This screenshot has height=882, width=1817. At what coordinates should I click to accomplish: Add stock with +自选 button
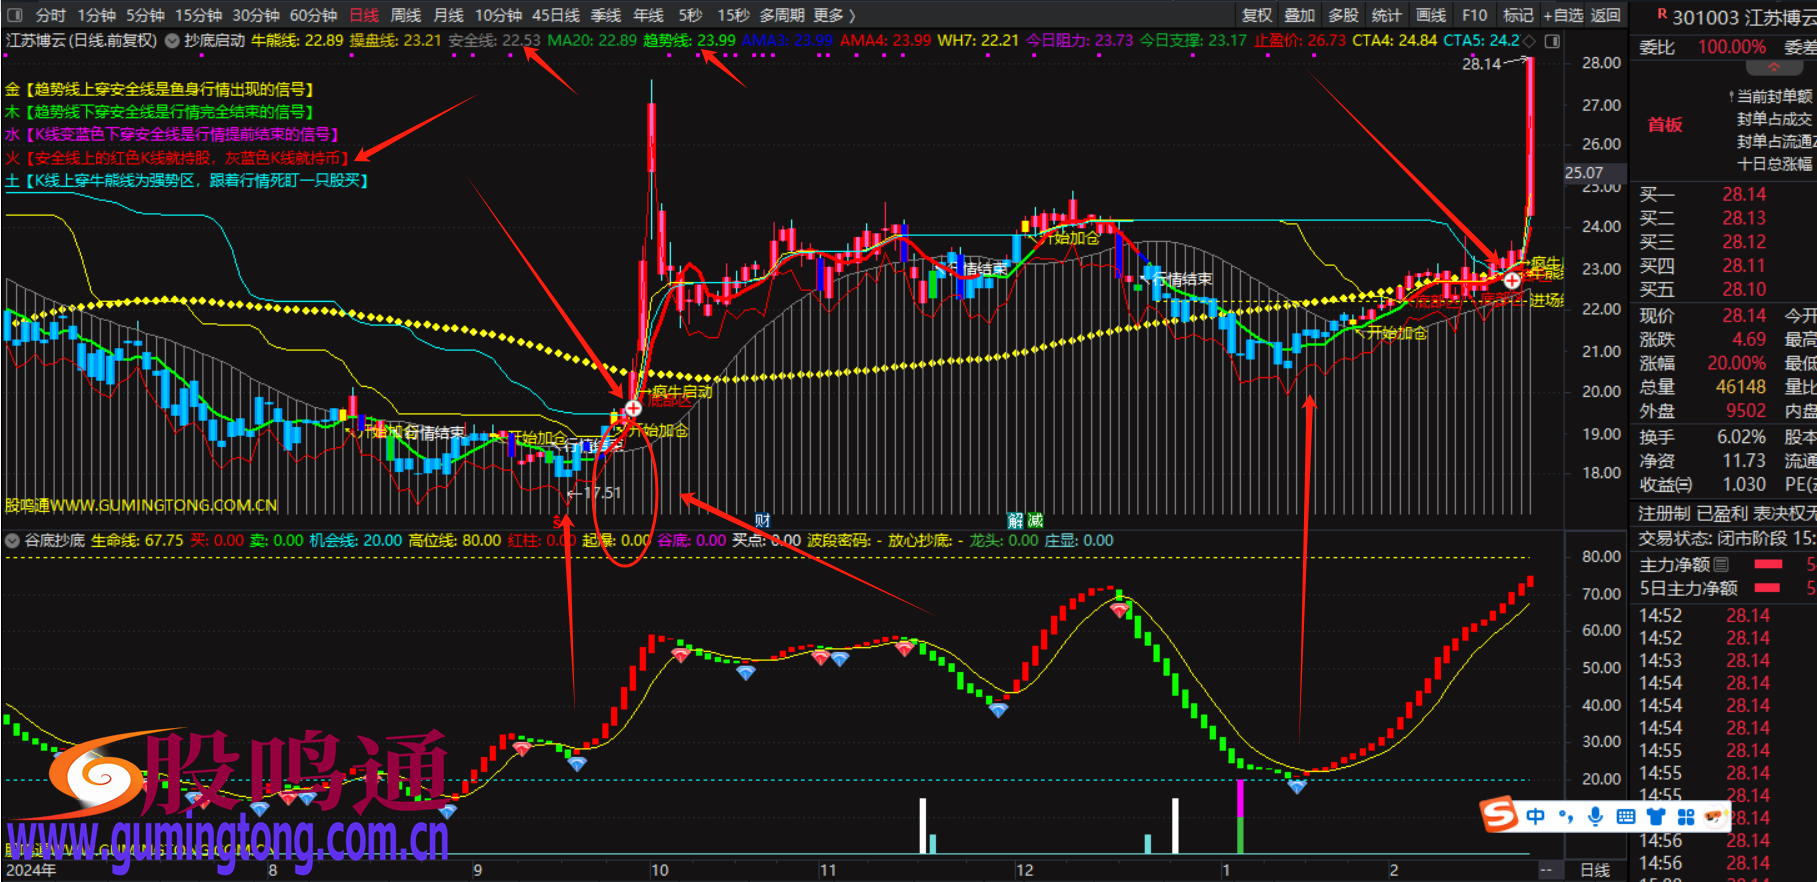point(1562,15)
